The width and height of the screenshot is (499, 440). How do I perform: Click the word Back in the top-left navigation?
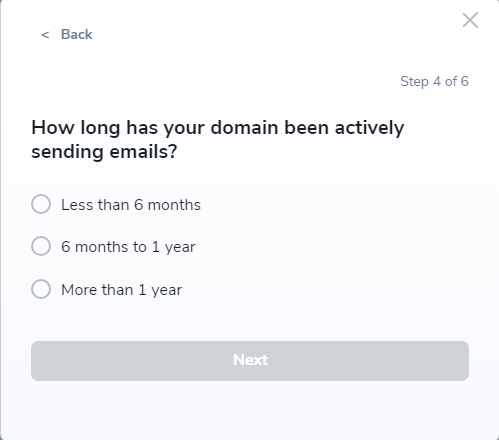tap(77, 34)
